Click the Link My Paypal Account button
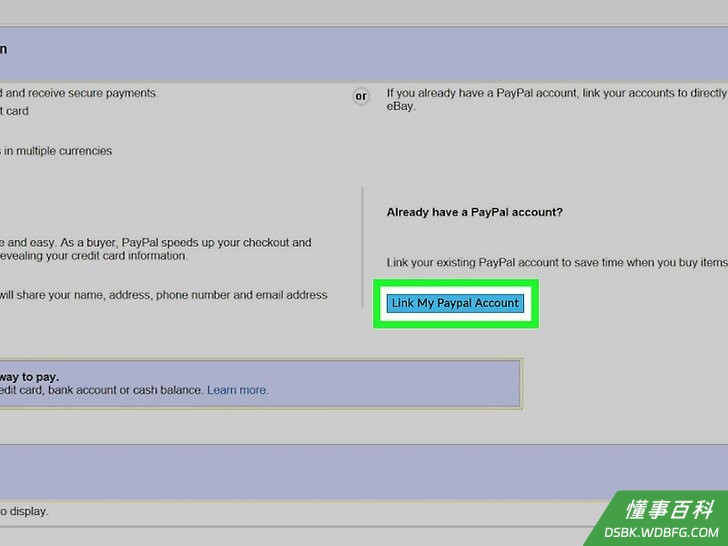728x546 pixels. pos(455,303)
